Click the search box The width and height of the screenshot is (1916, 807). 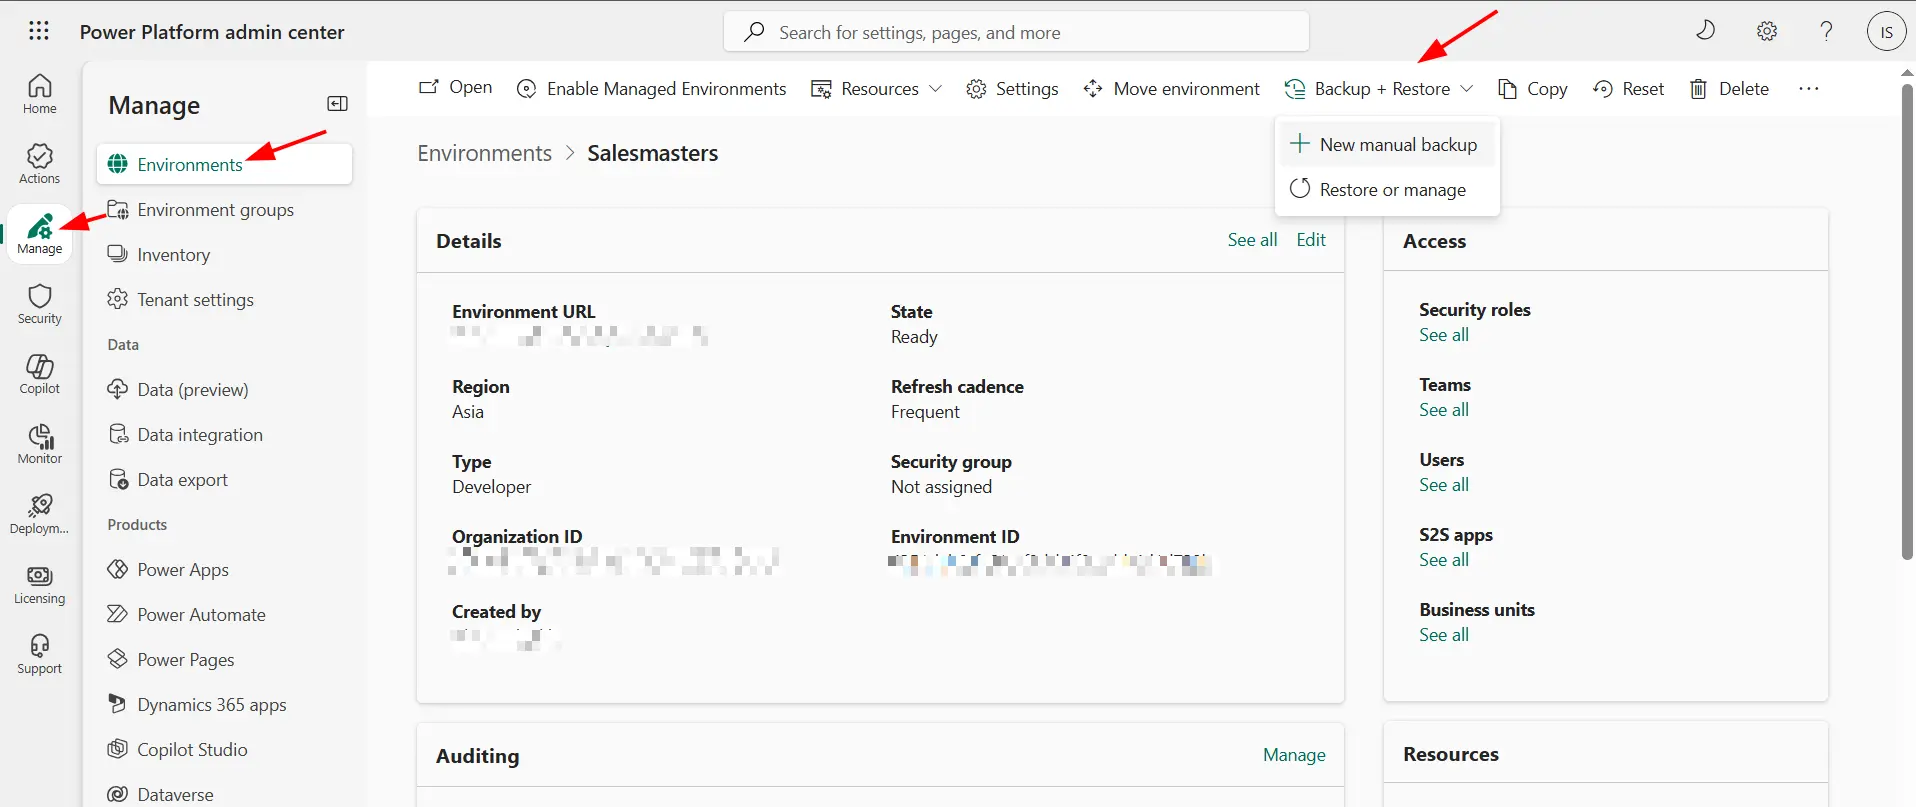pos(1016,32)
